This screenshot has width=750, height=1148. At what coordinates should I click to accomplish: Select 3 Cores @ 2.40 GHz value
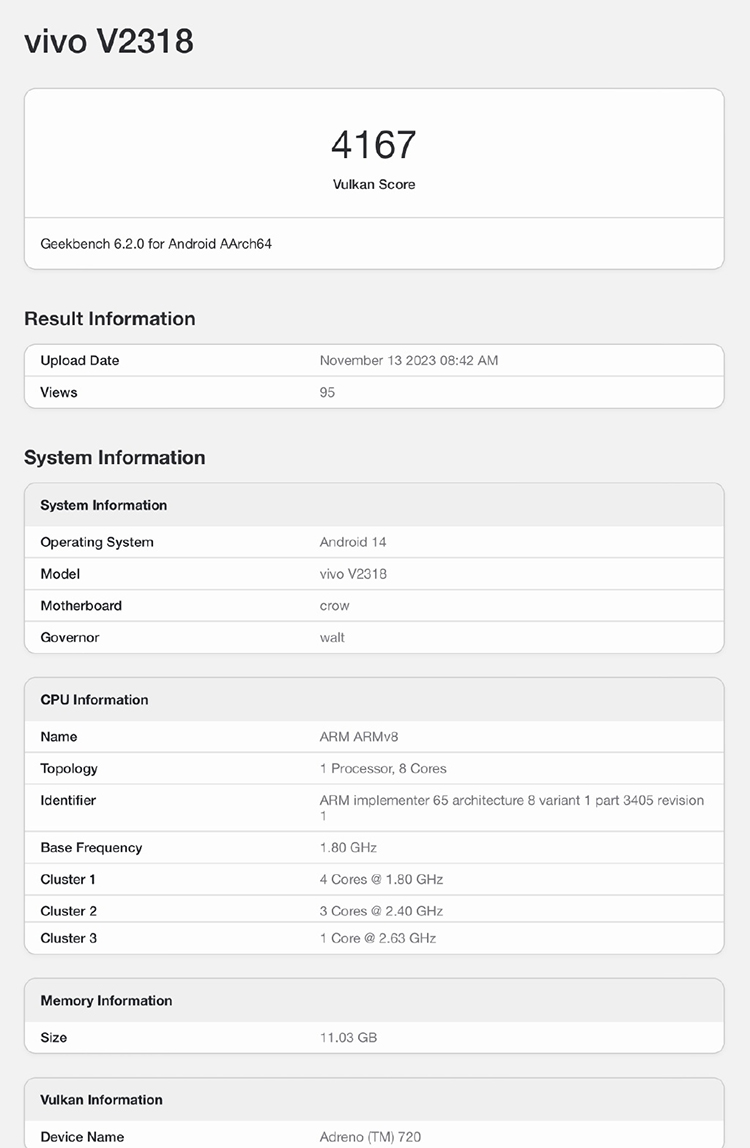tap(381, 912)
